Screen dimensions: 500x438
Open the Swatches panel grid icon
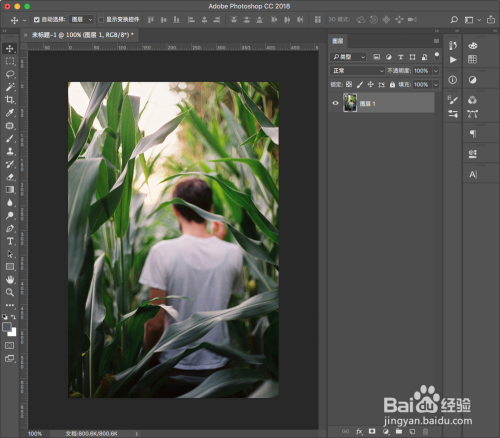tap(472, 60)
